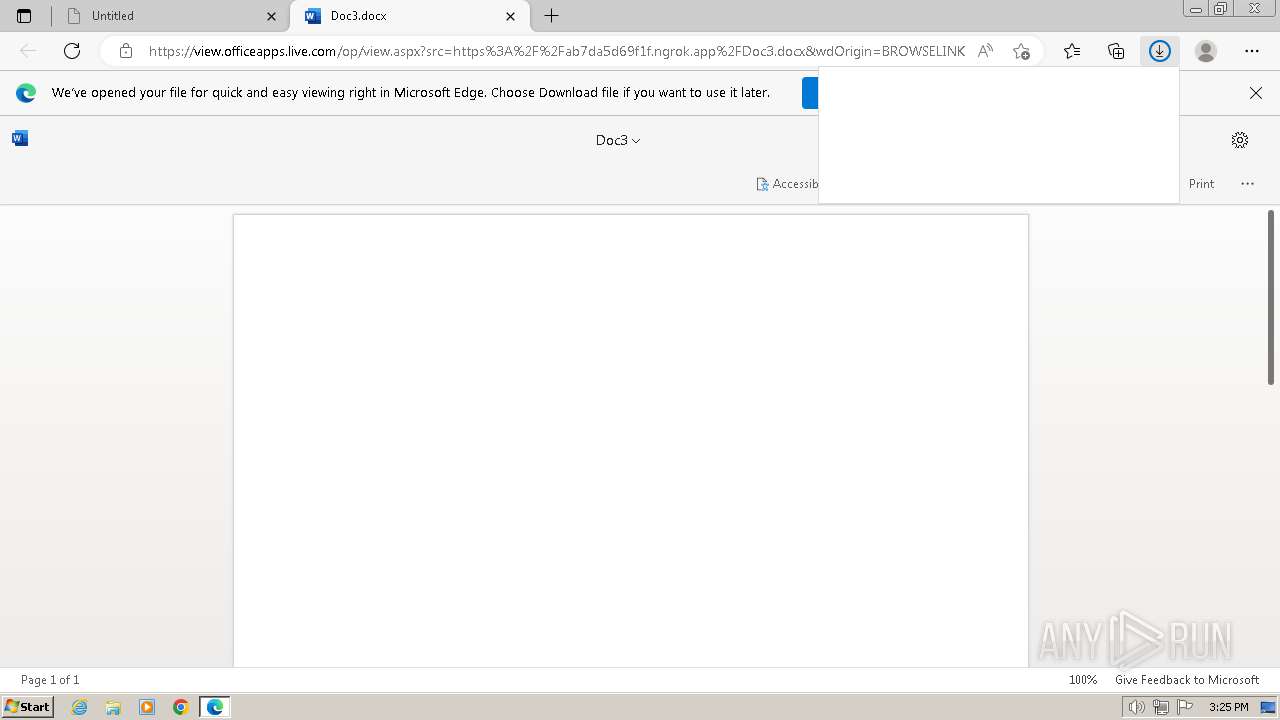1280x720 pixels.
Task: Close the Untitled tab
Action: 271,16
